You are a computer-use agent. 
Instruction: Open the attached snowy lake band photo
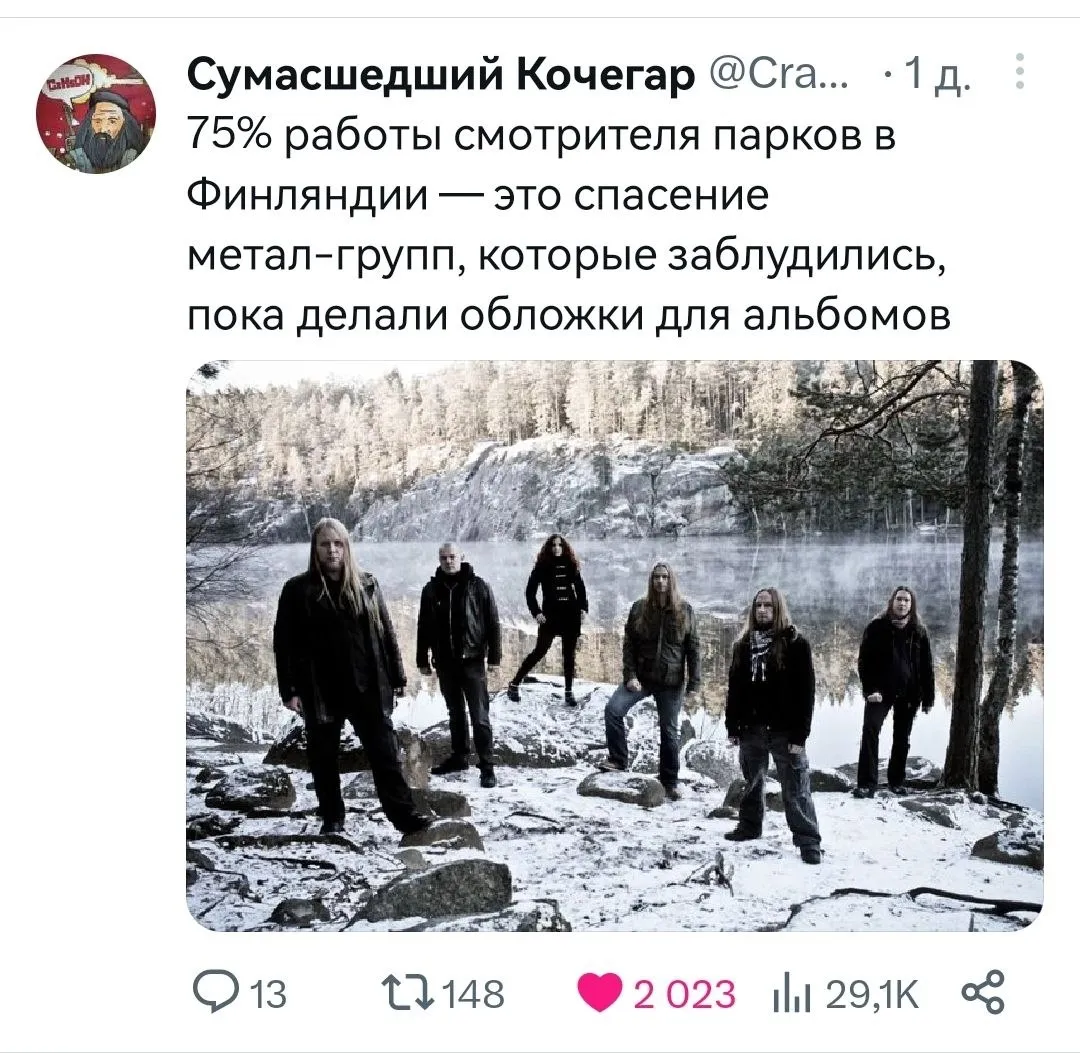614,645
